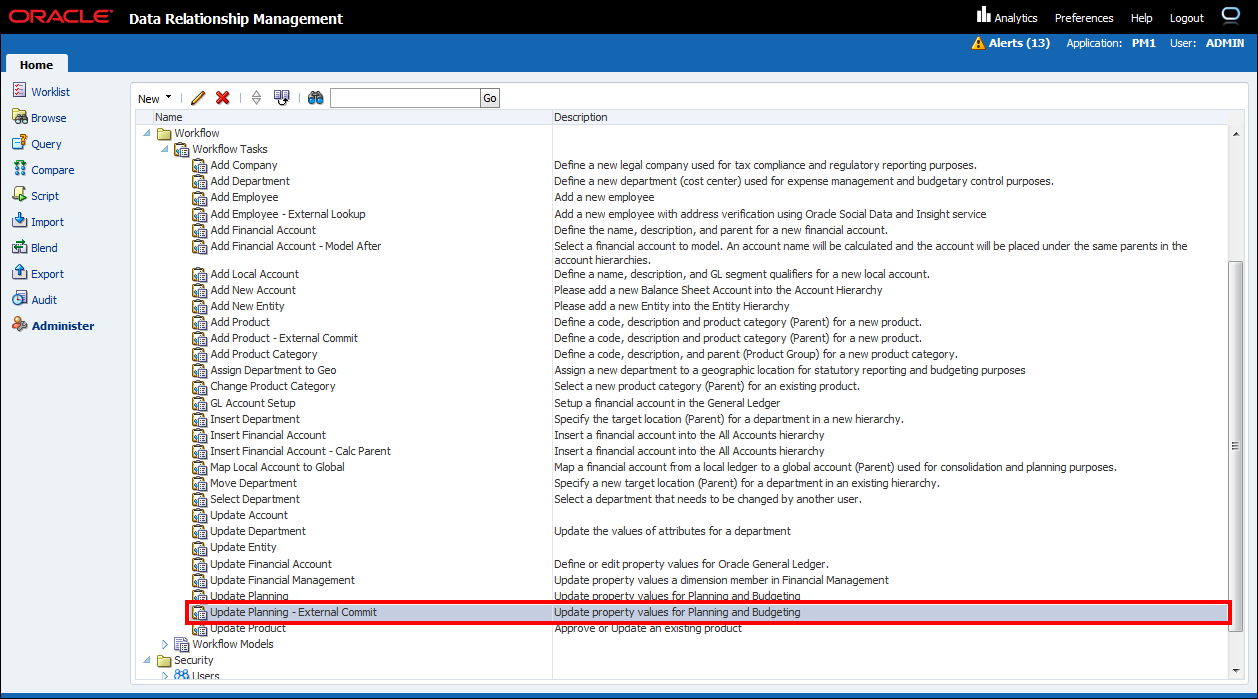The image size is (1258, 699).
Task: Click the Move Department task icon
Action: click(x=200, y=484)
